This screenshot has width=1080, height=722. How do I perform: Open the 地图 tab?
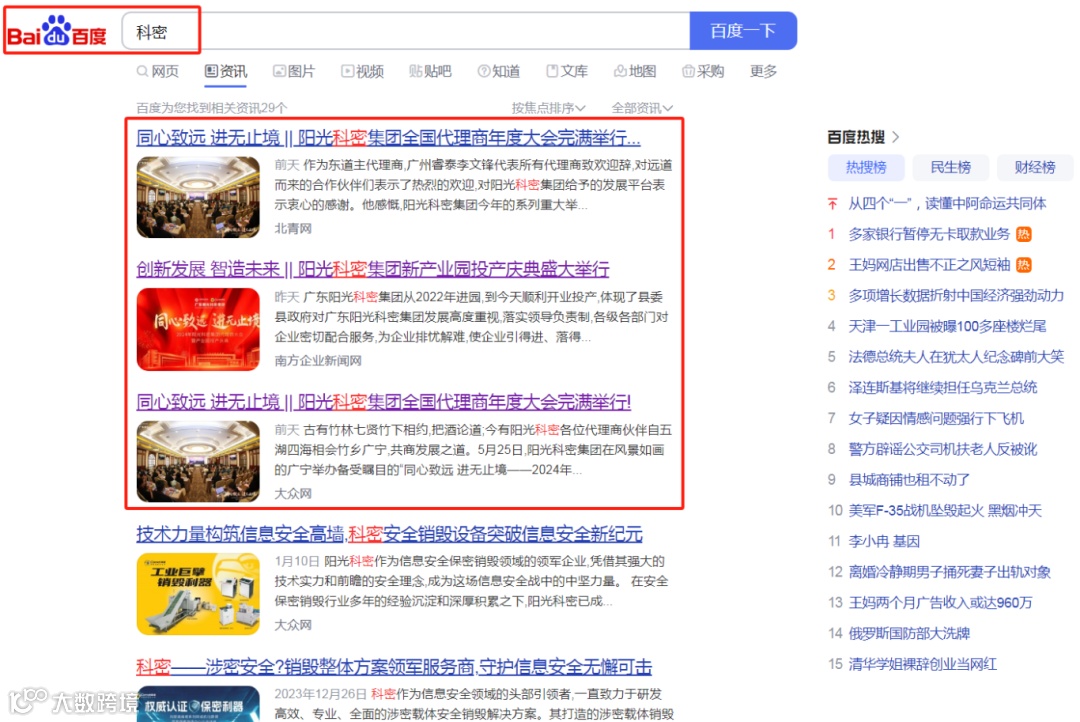pyautogui.click(x=635, y=71)
